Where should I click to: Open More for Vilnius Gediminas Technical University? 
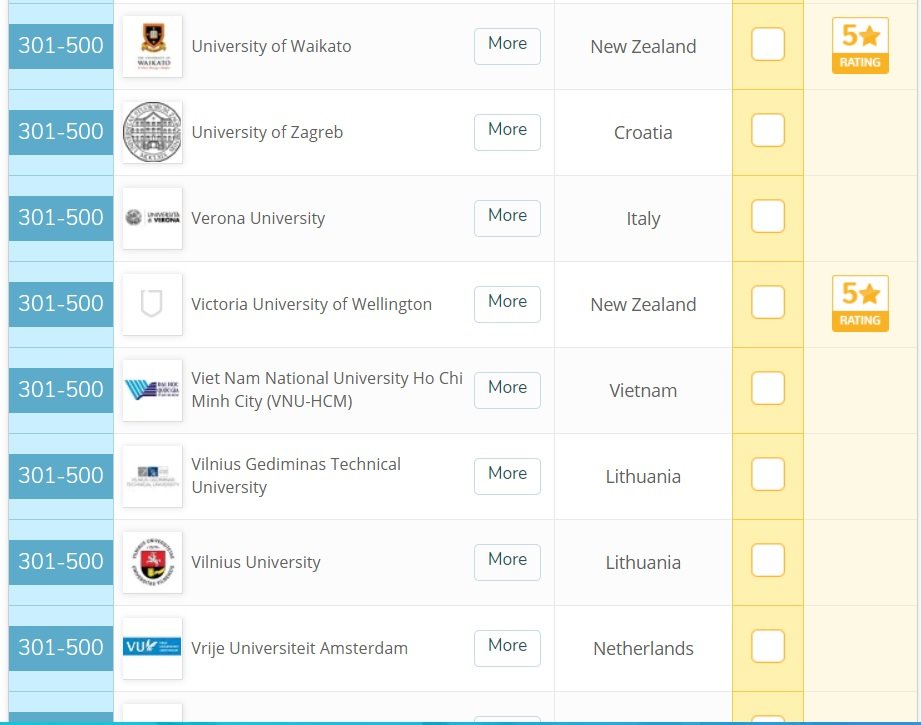click(x=507, y=474)
